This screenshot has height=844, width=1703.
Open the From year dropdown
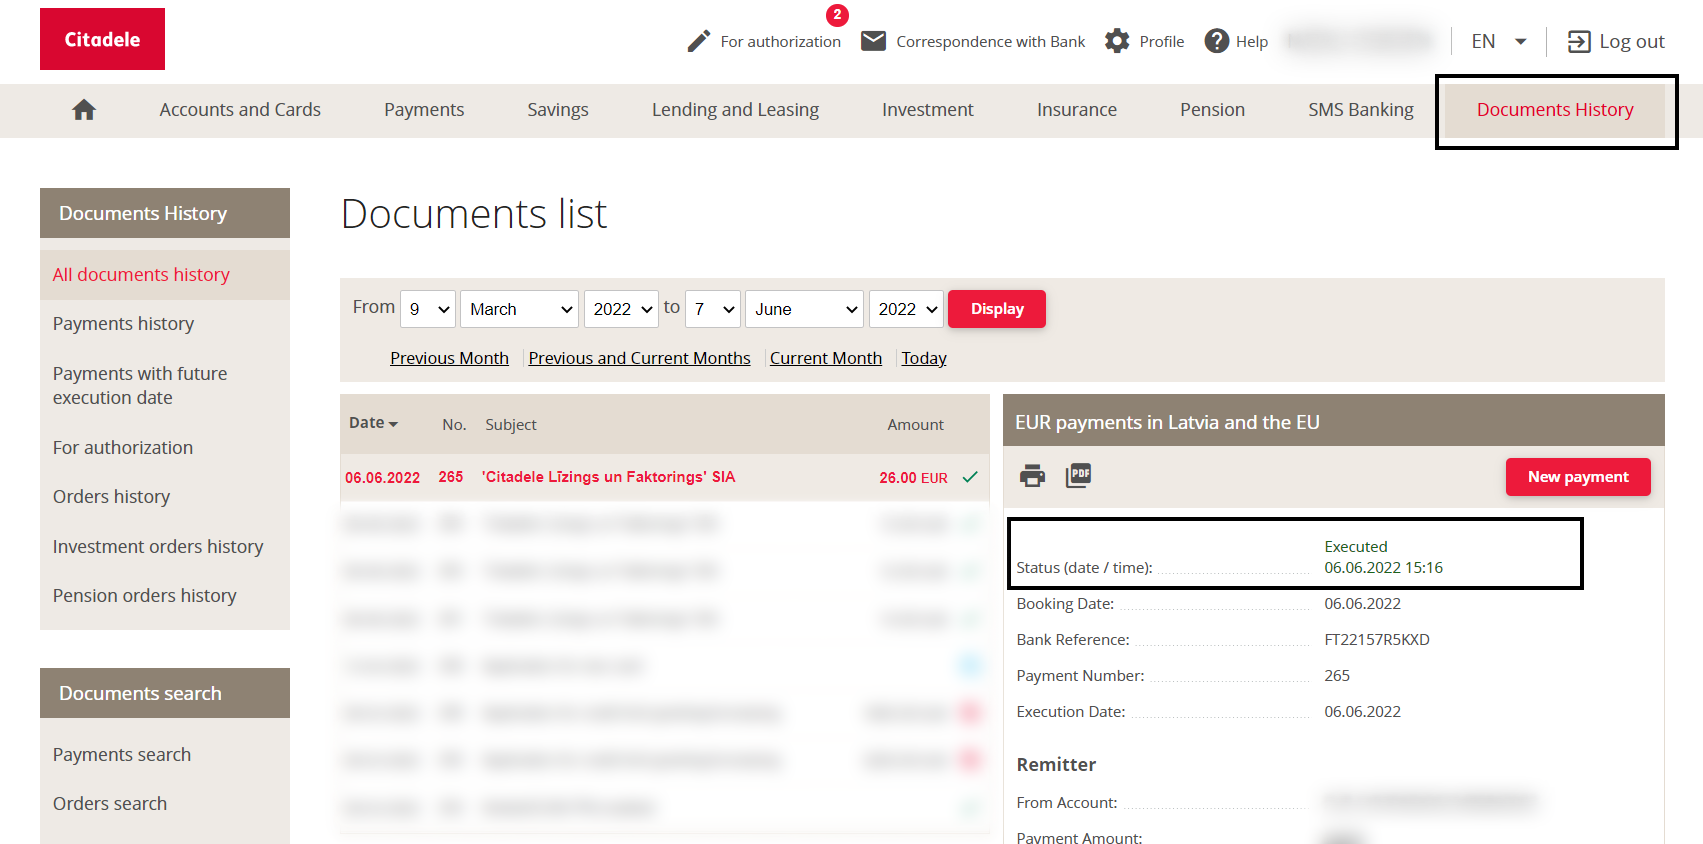(x=620, y=309)
